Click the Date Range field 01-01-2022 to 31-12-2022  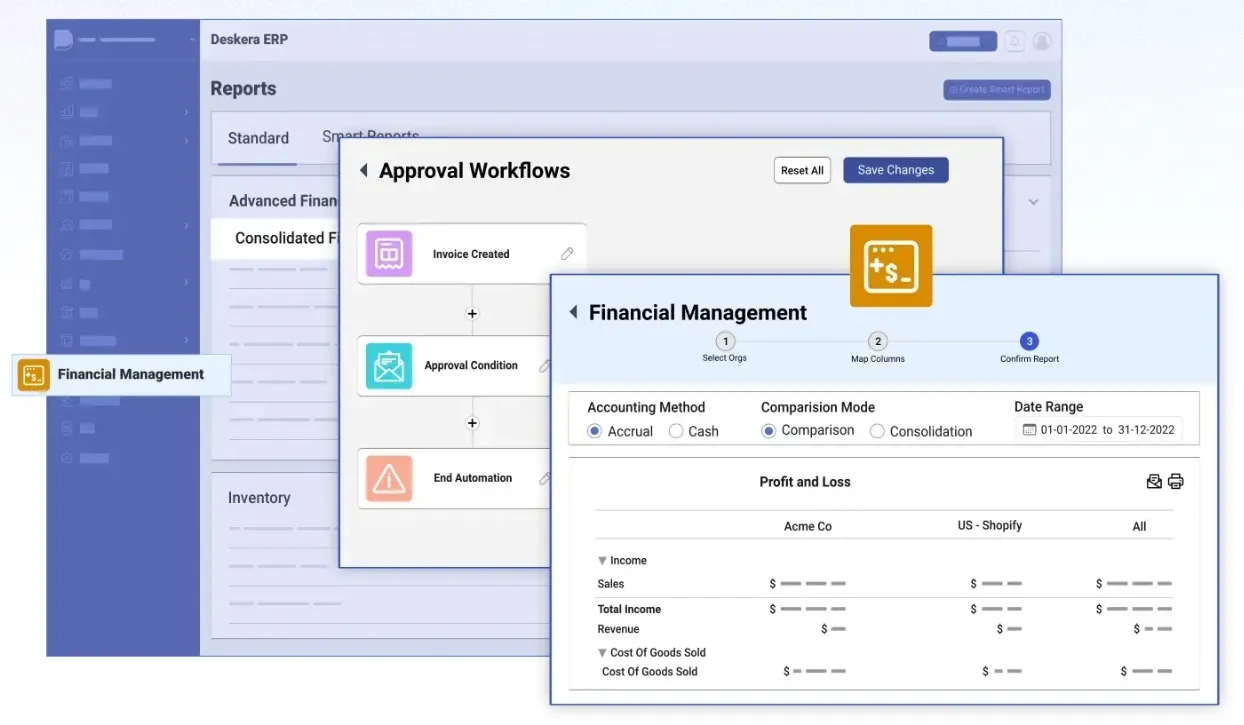[1099, 430]
